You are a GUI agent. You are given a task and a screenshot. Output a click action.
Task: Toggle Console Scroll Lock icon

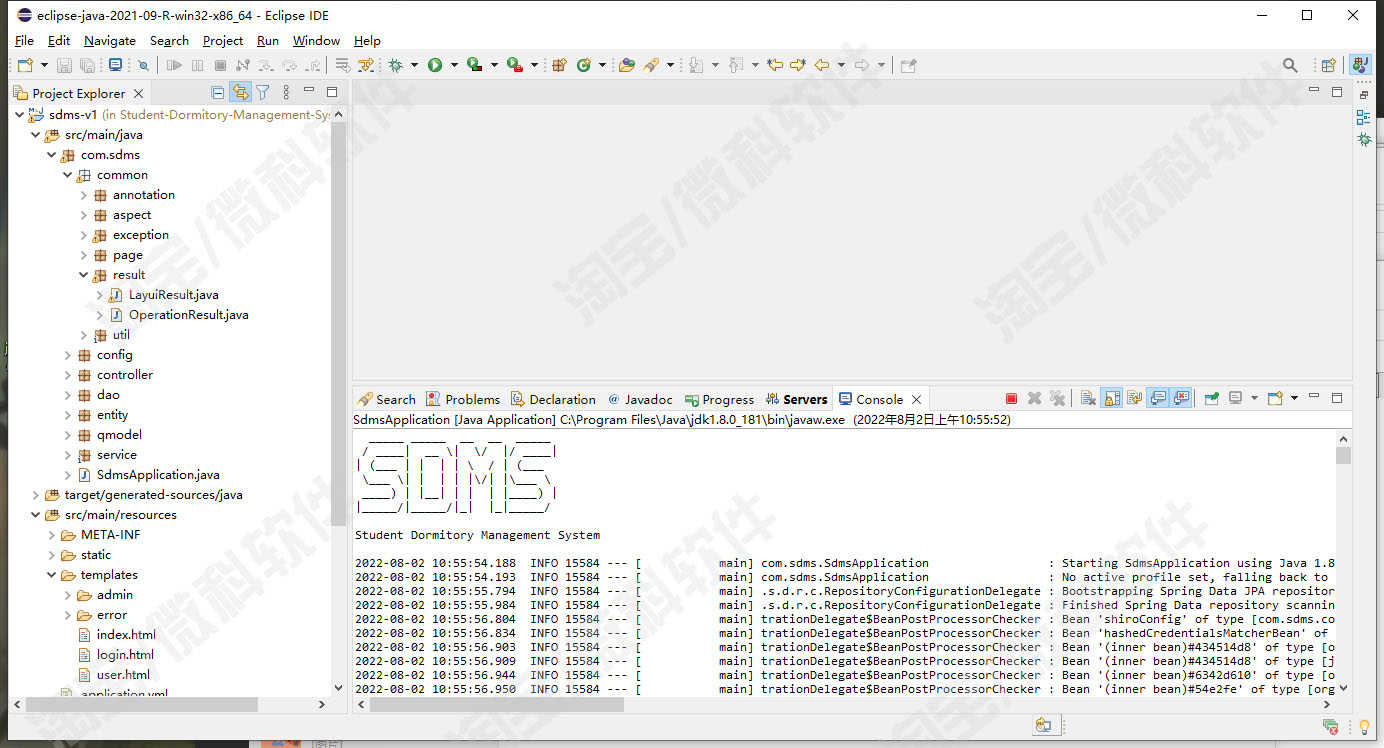tap(1111, 398)
